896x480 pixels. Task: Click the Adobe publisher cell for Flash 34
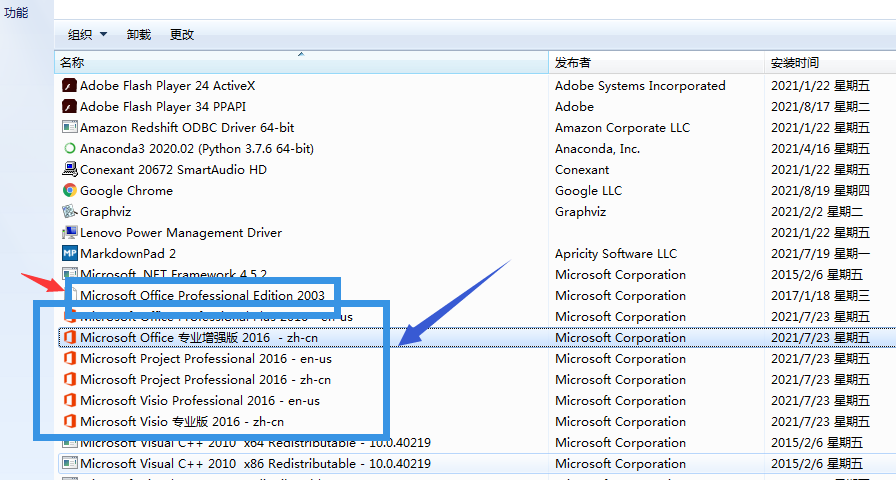point(574,107)
